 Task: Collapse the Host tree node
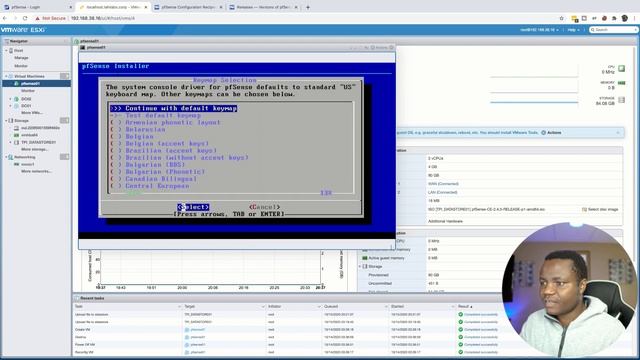6,51
